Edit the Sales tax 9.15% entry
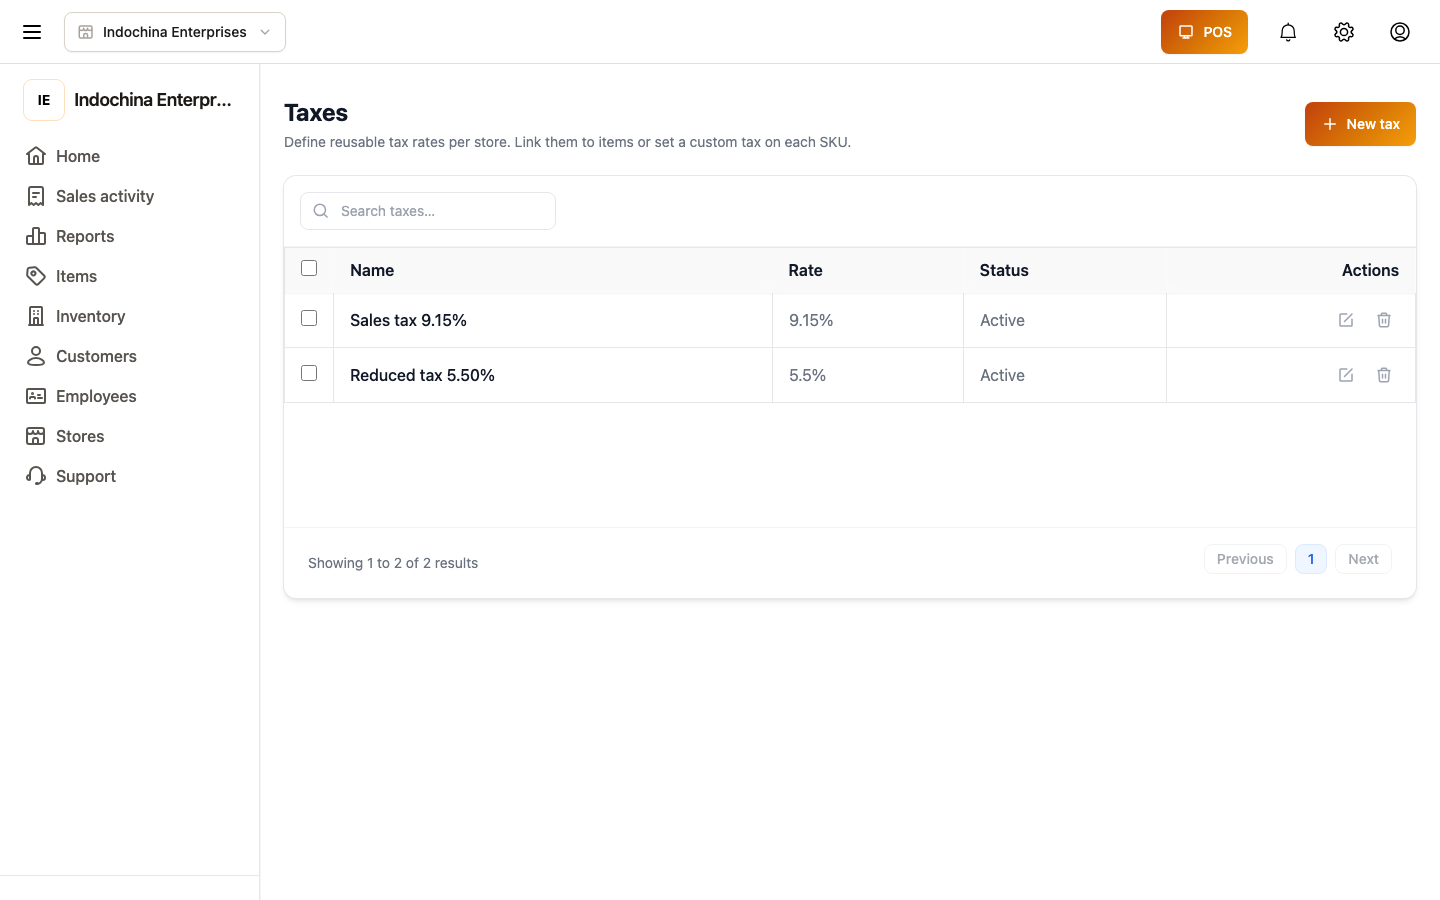 (x=1346, y=320)
